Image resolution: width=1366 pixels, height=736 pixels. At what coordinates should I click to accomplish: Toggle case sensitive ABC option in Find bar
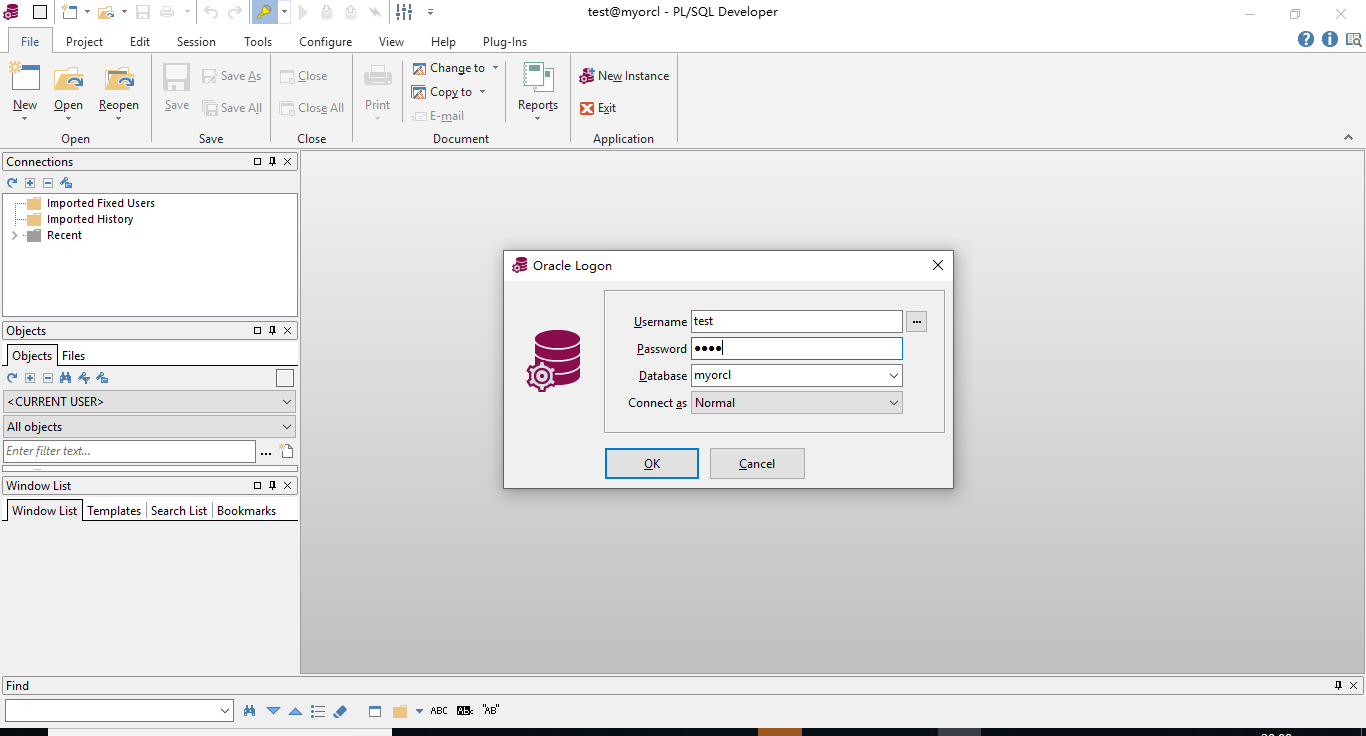[x=439, y=711]
